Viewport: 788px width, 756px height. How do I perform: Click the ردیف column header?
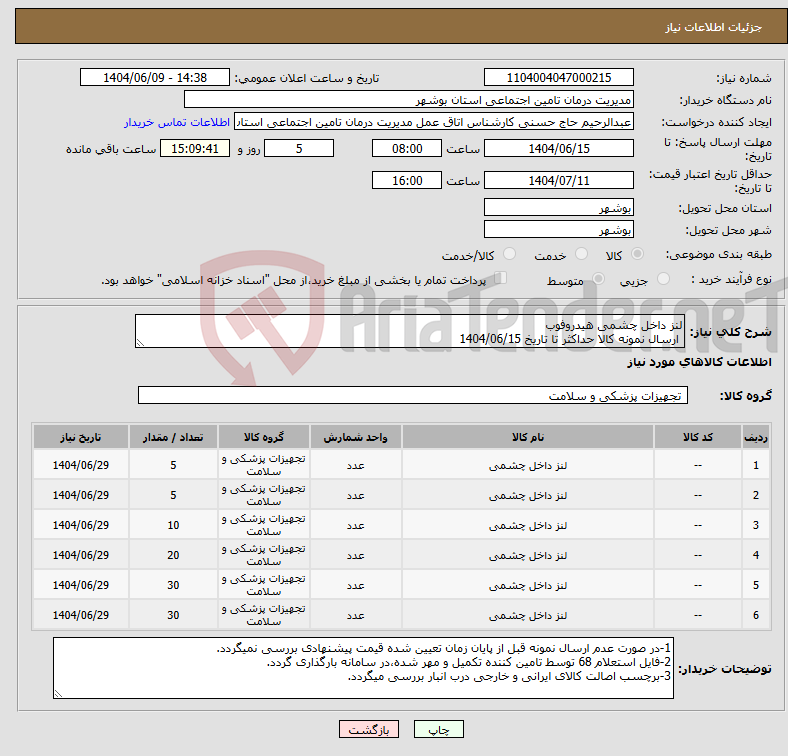(755, 437)
